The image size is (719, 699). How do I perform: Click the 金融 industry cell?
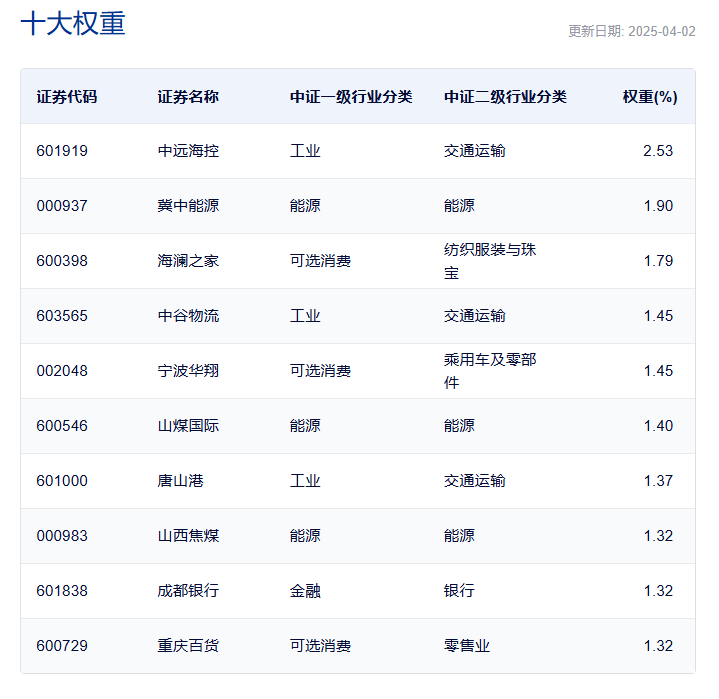[x=305, y=591]
